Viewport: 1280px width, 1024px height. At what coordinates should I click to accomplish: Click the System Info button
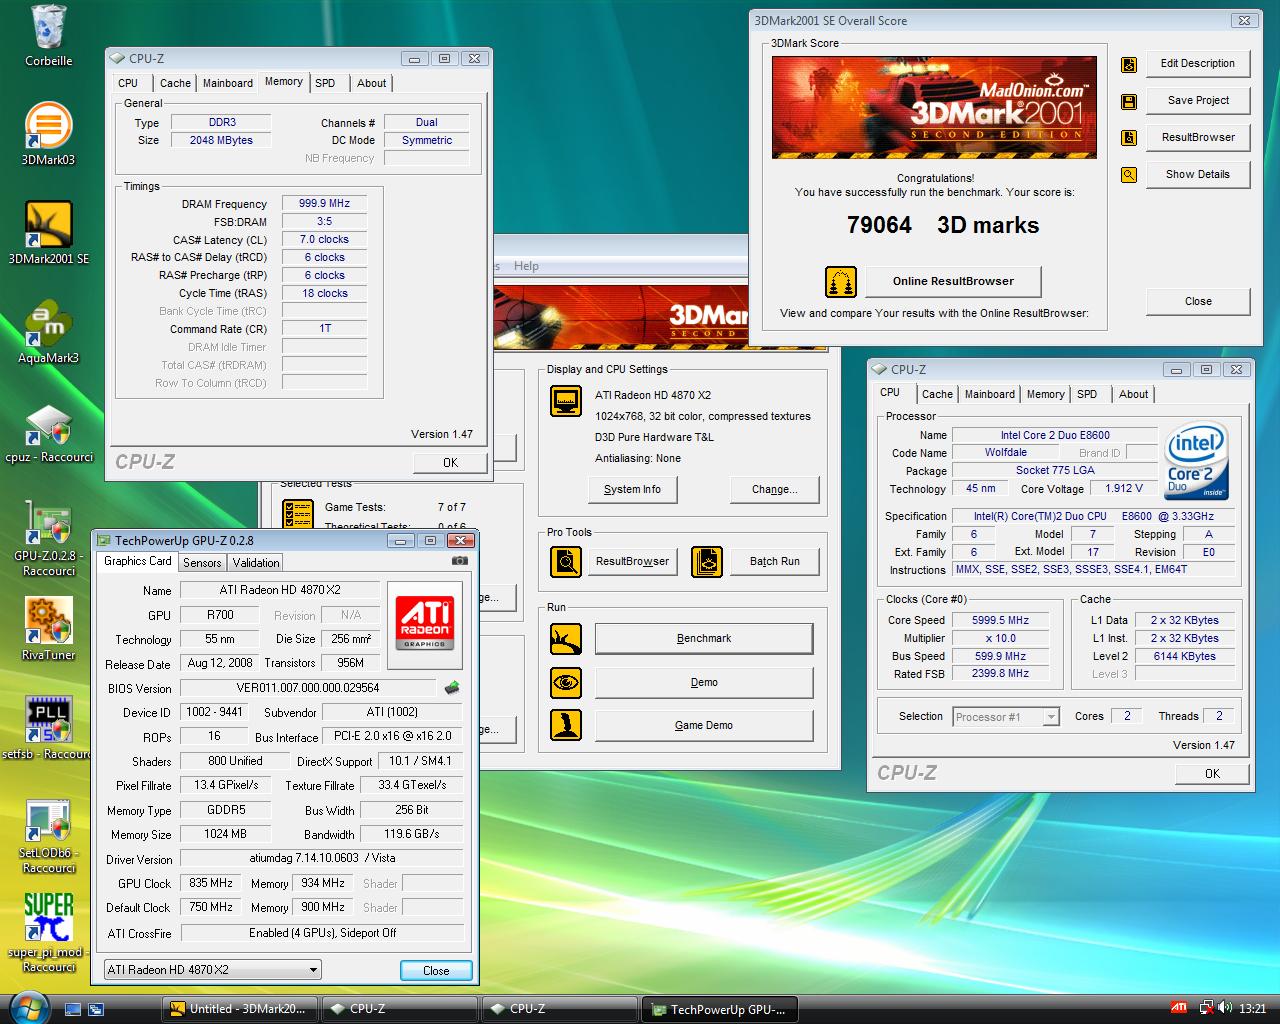(x=632, y=490)
